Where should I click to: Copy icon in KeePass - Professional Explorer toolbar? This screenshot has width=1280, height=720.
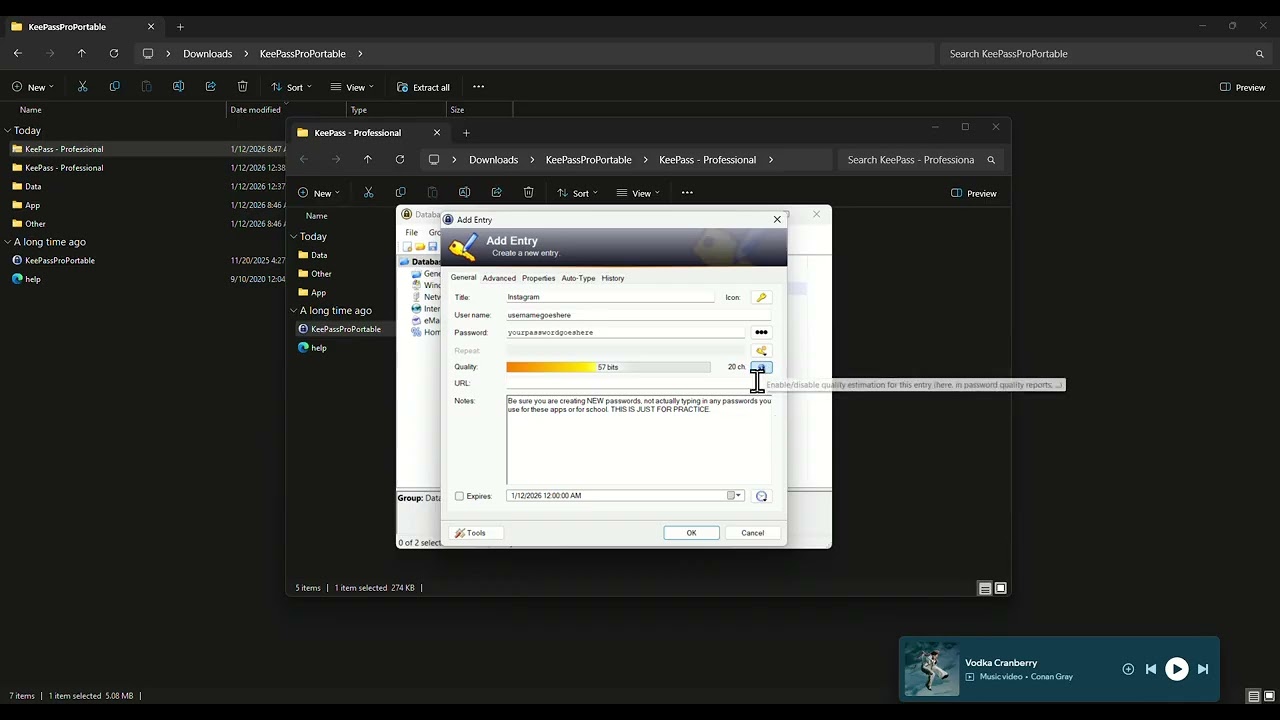coord(400,193)
